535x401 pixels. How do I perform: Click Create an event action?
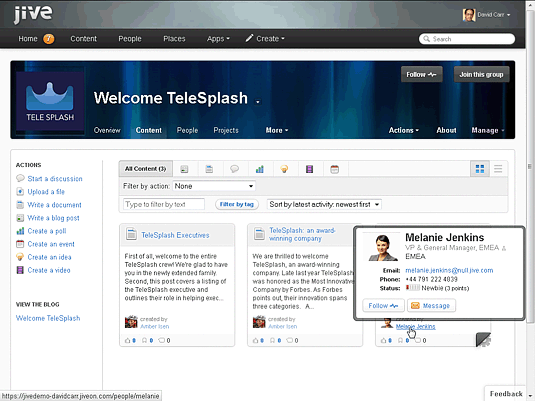[x=51, y=244]
